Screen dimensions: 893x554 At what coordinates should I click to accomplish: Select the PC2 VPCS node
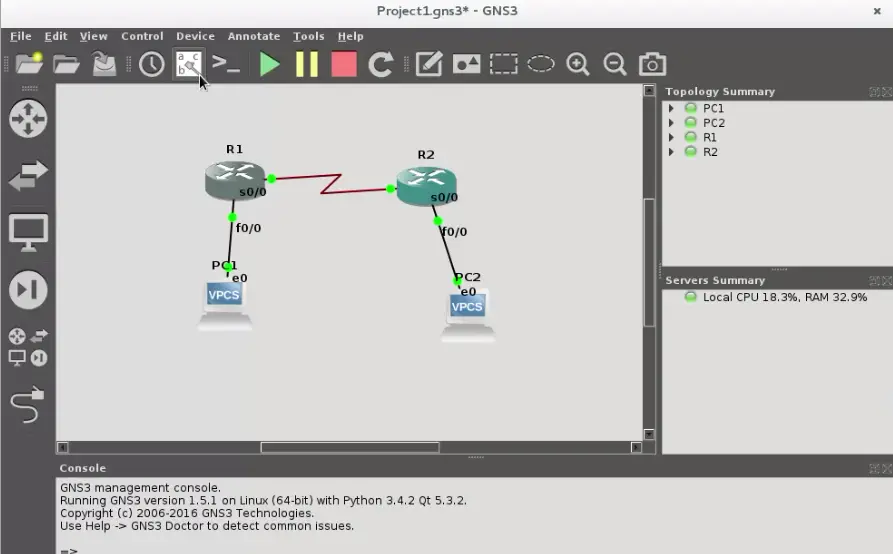pyautogui.click(x=468, y=316)
